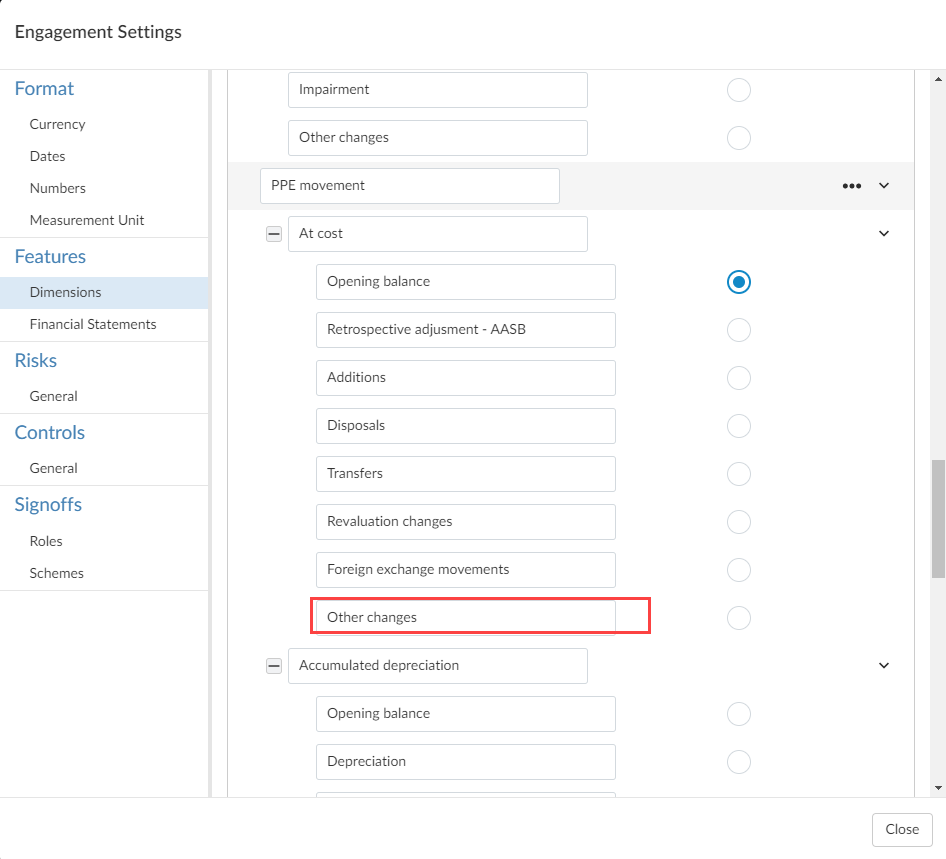
Task: Select the Foreign exchange movements radio
Action: 739,570
